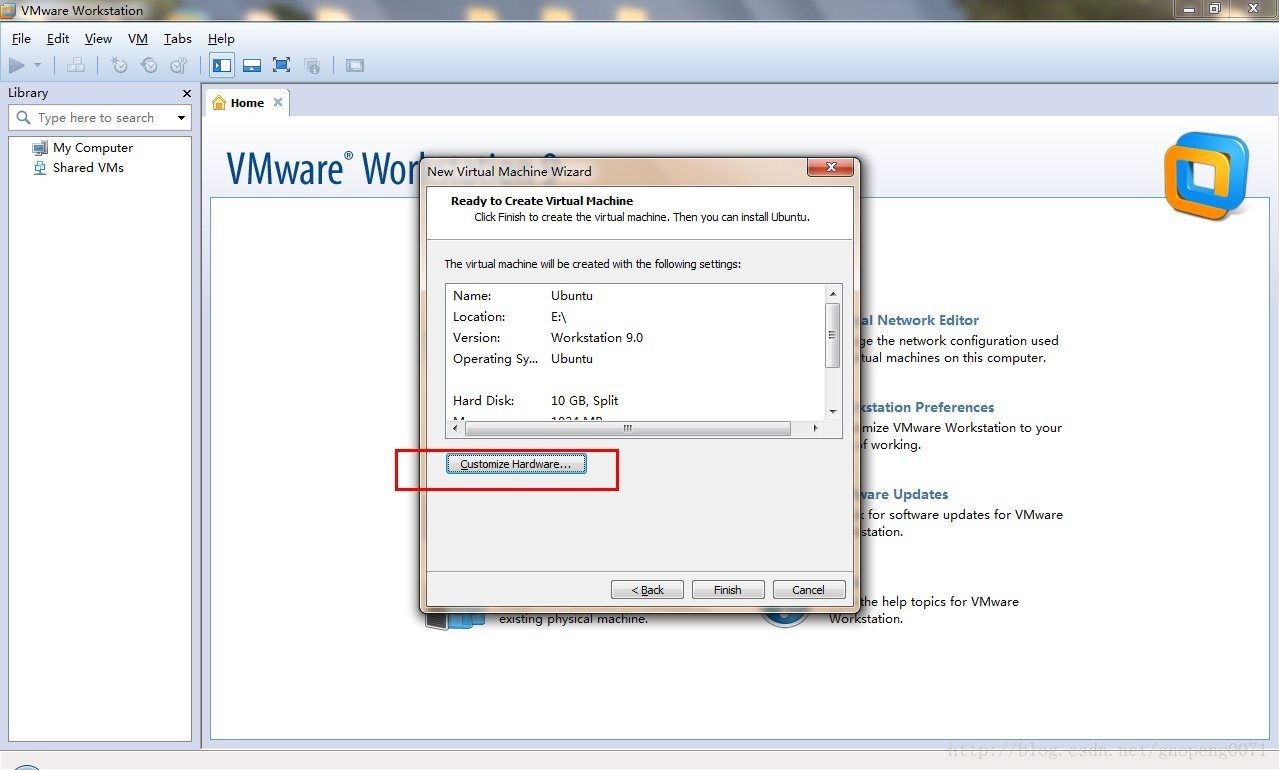Open the VM menu
1279x770 pixels.
[x=138, y=38]
